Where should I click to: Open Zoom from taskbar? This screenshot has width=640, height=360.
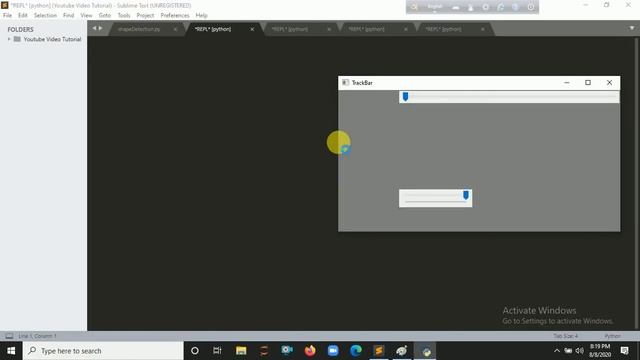[333, 351]
